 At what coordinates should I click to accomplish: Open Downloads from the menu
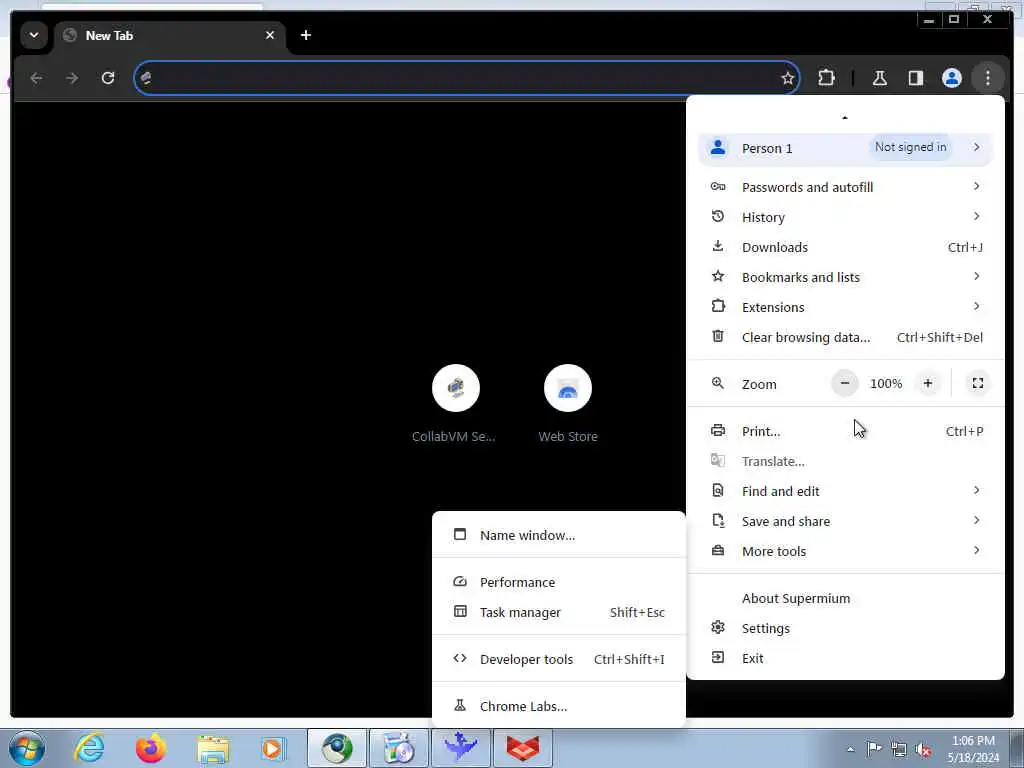[x=845, y=248]
